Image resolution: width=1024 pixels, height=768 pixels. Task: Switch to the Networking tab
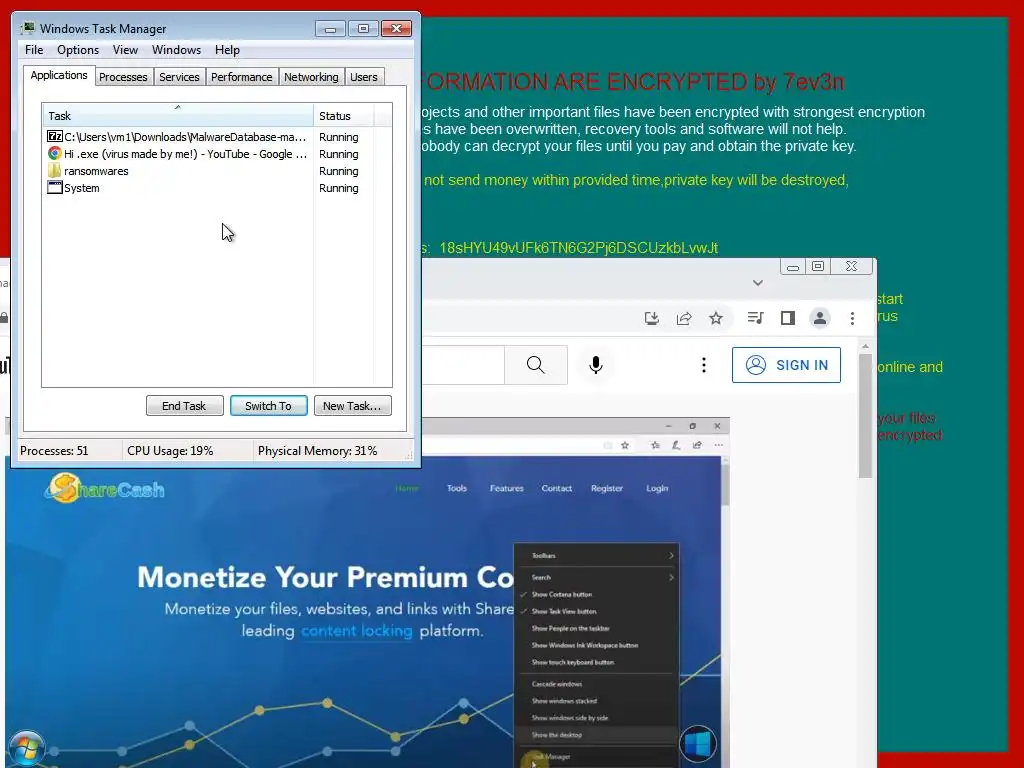[311, 77]
